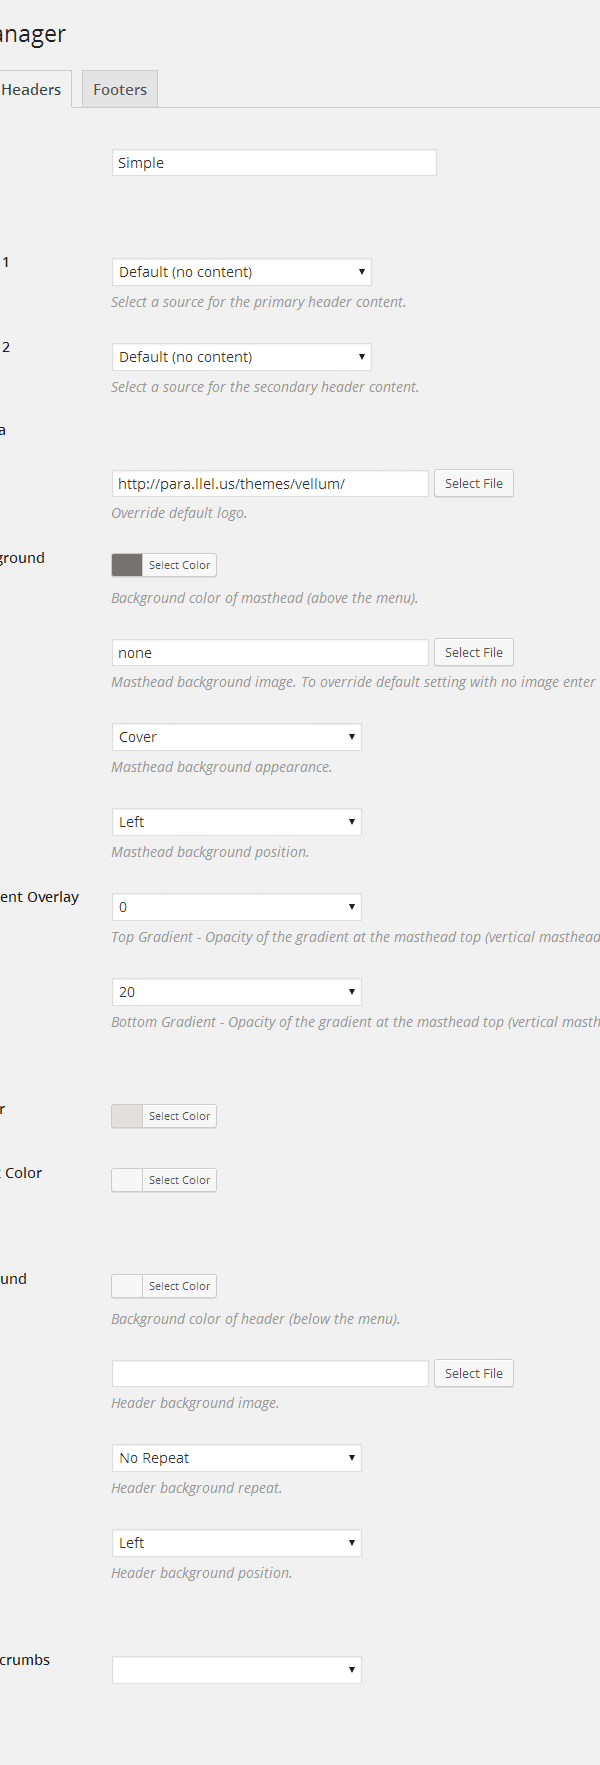Click the logo URL input field
Screen dimensions: 600x1765
[x=270, y=484]
